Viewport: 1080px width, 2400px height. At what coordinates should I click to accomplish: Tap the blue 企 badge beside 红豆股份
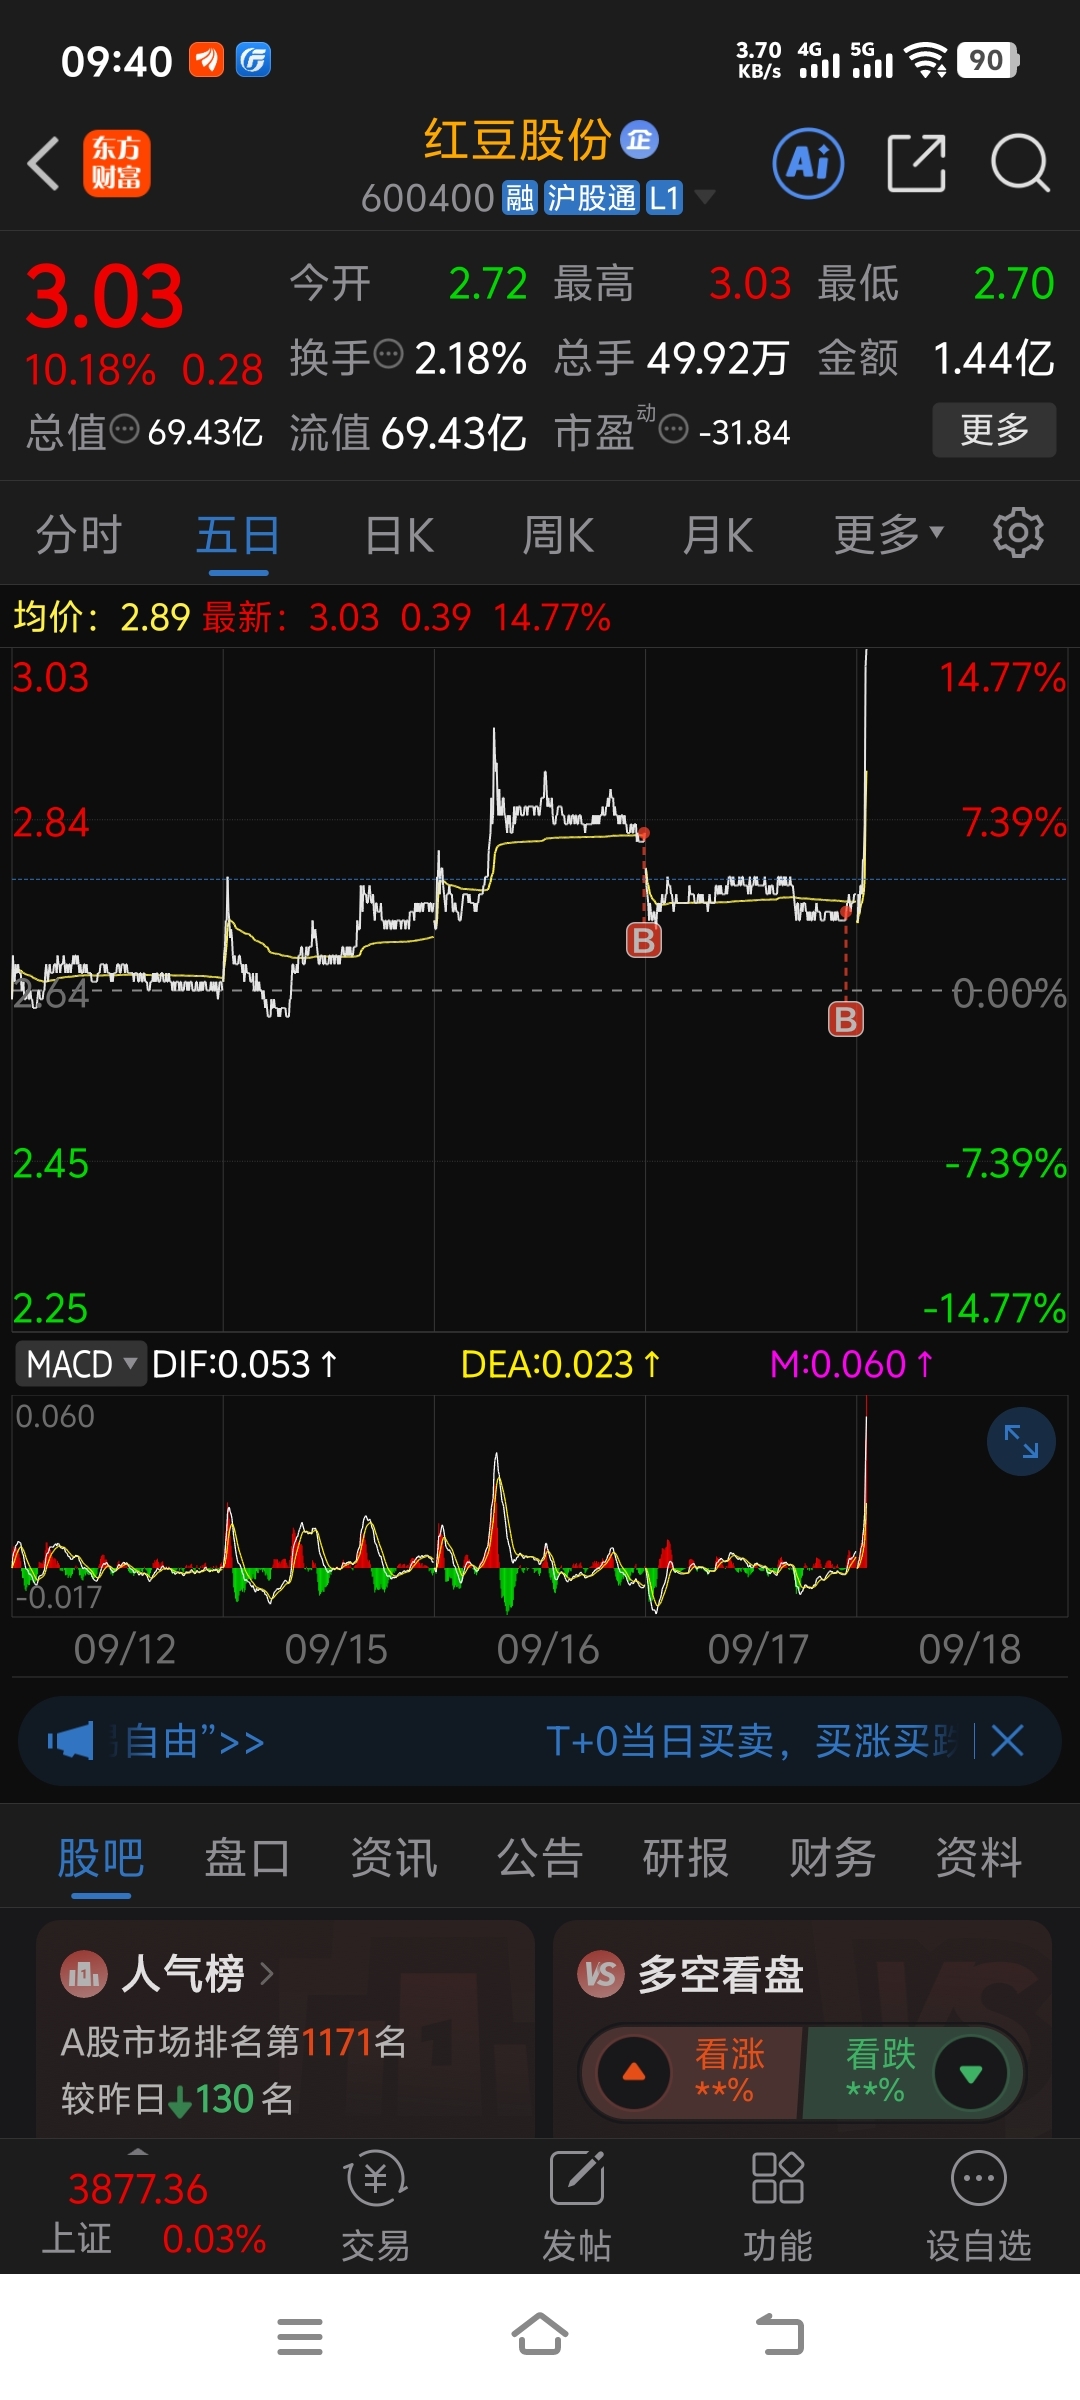(640, 140)
